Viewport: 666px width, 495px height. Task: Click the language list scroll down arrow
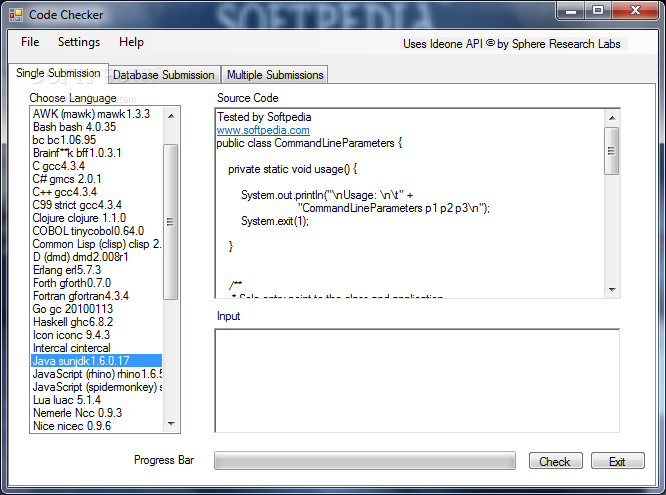click(x=171, y=424)
